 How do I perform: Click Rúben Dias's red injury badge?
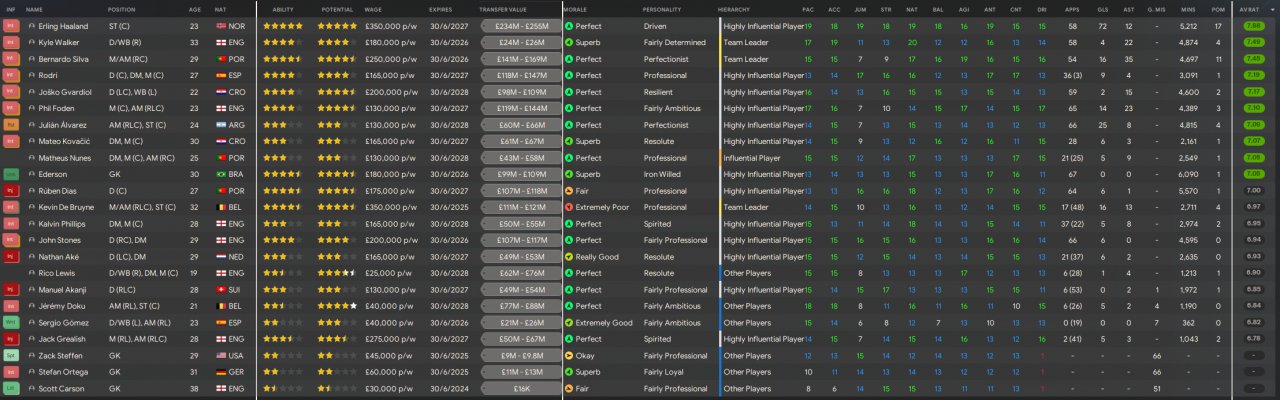click(11, 191)
